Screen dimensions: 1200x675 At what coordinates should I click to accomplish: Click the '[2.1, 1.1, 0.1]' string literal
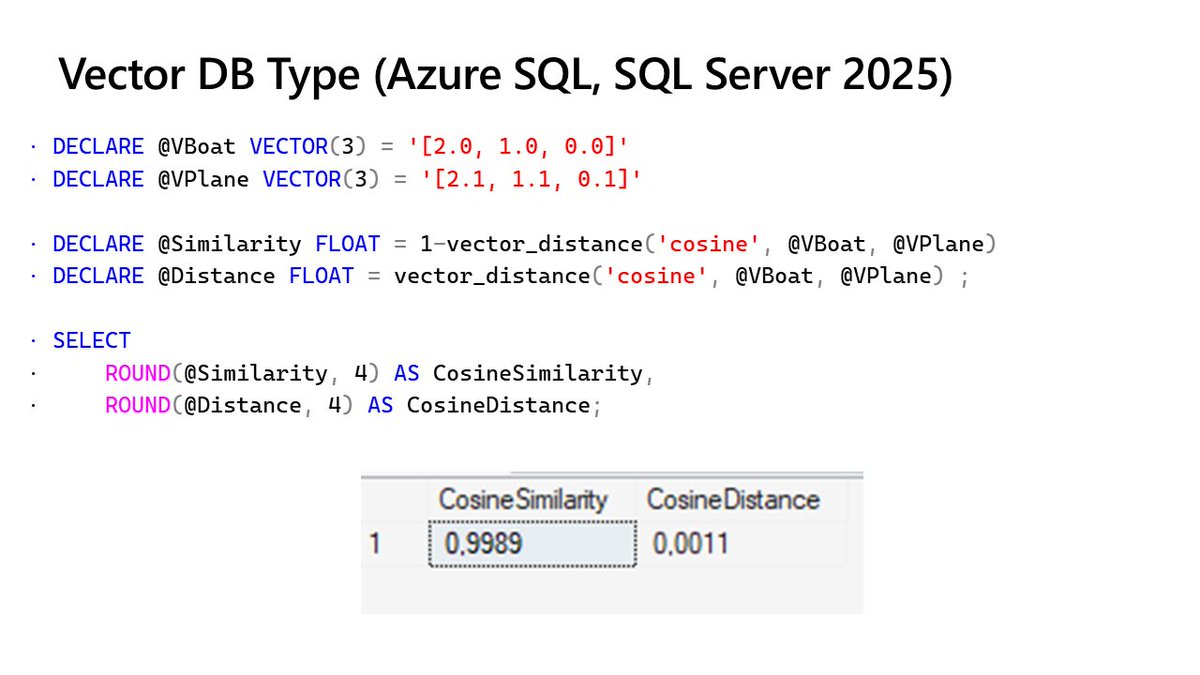click(531, 180)
